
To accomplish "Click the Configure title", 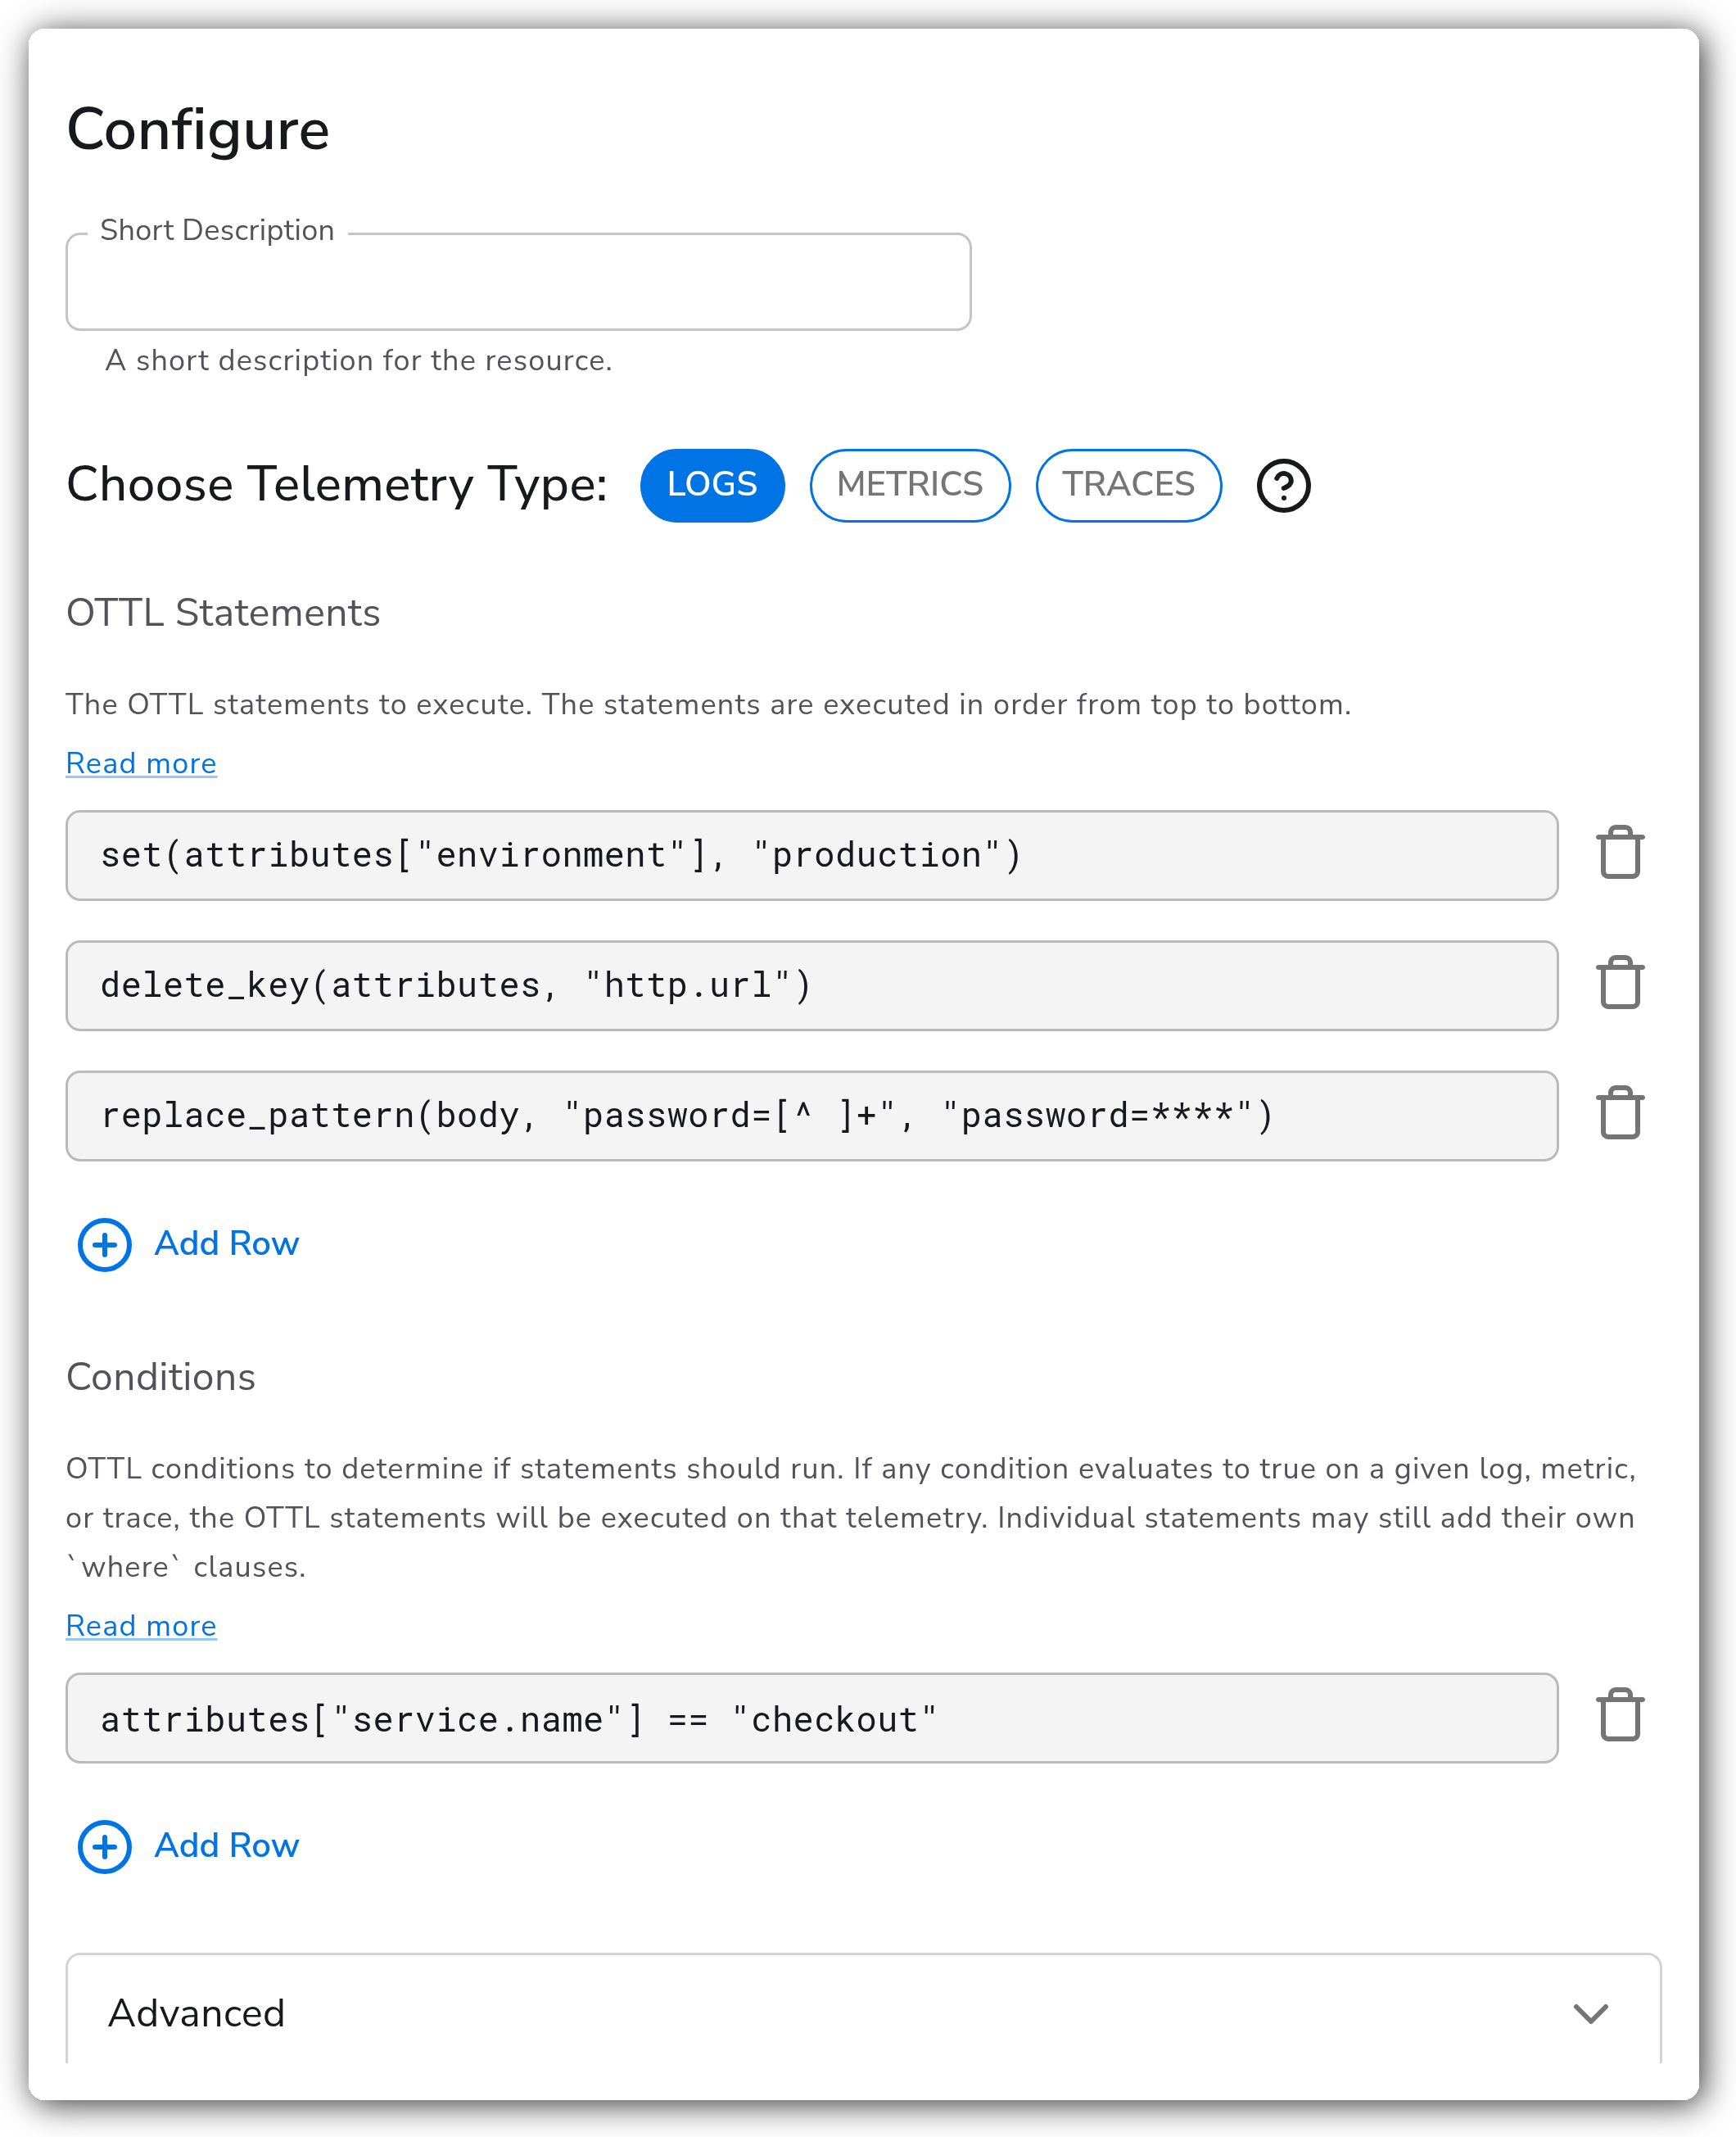I will coord(198,130).
